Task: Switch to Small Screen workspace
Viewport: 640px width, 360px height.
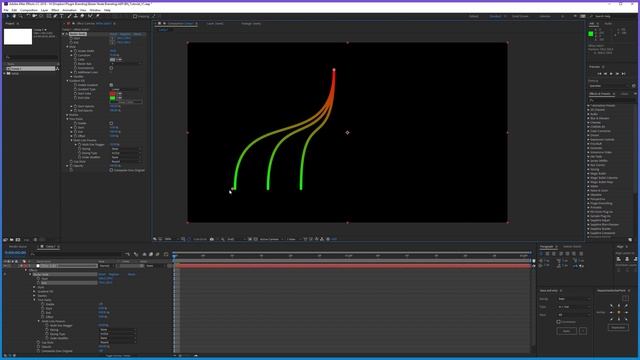Action: (x=520, y=16)
